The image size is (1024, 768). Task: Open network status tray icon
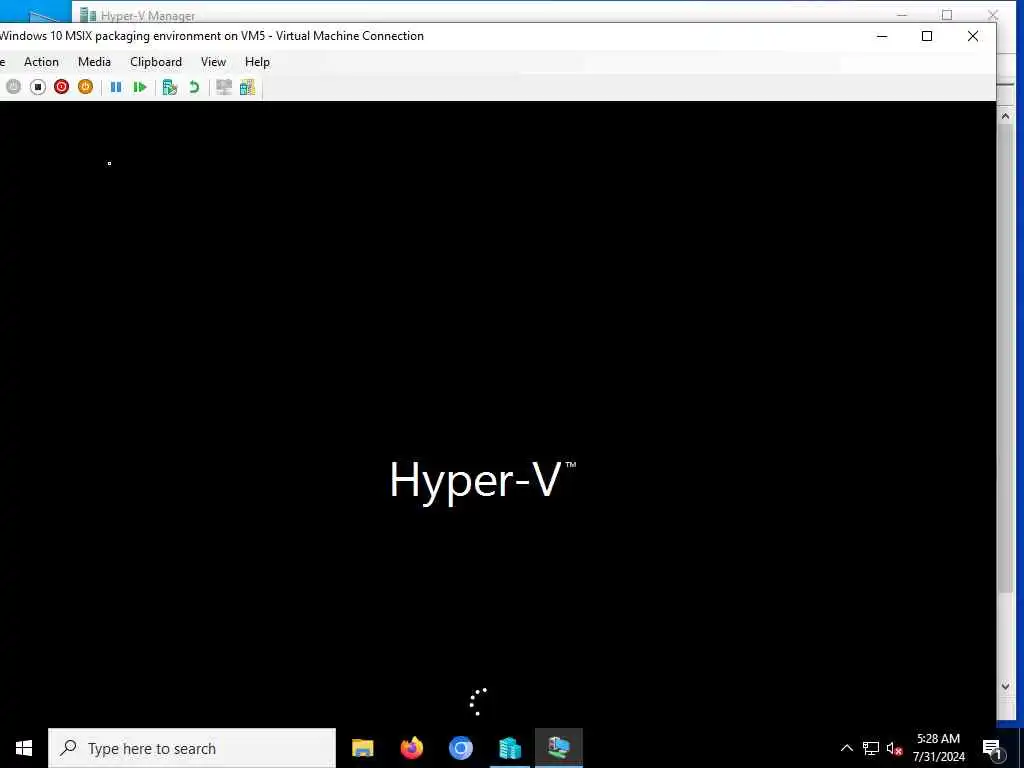point(871,748)
